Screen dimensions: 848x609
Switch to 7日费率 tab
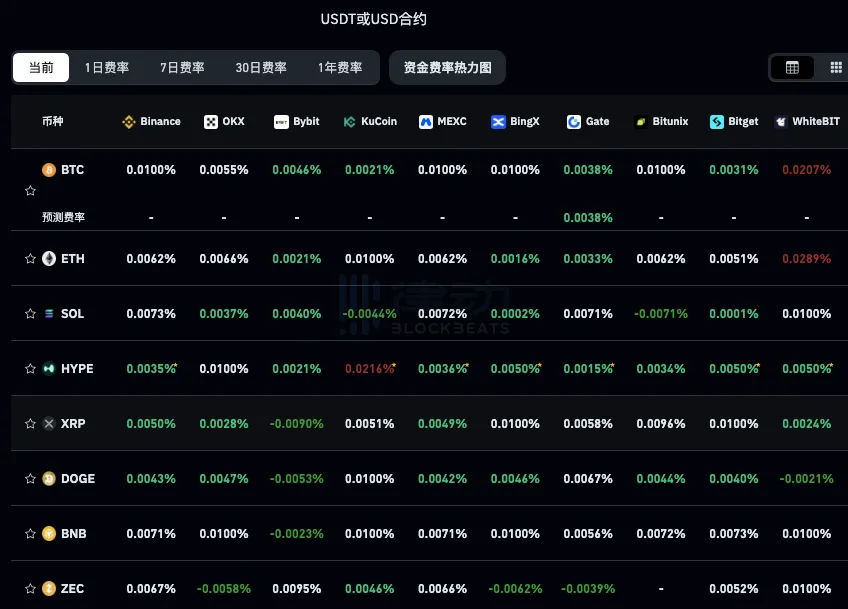pos(182,68)
